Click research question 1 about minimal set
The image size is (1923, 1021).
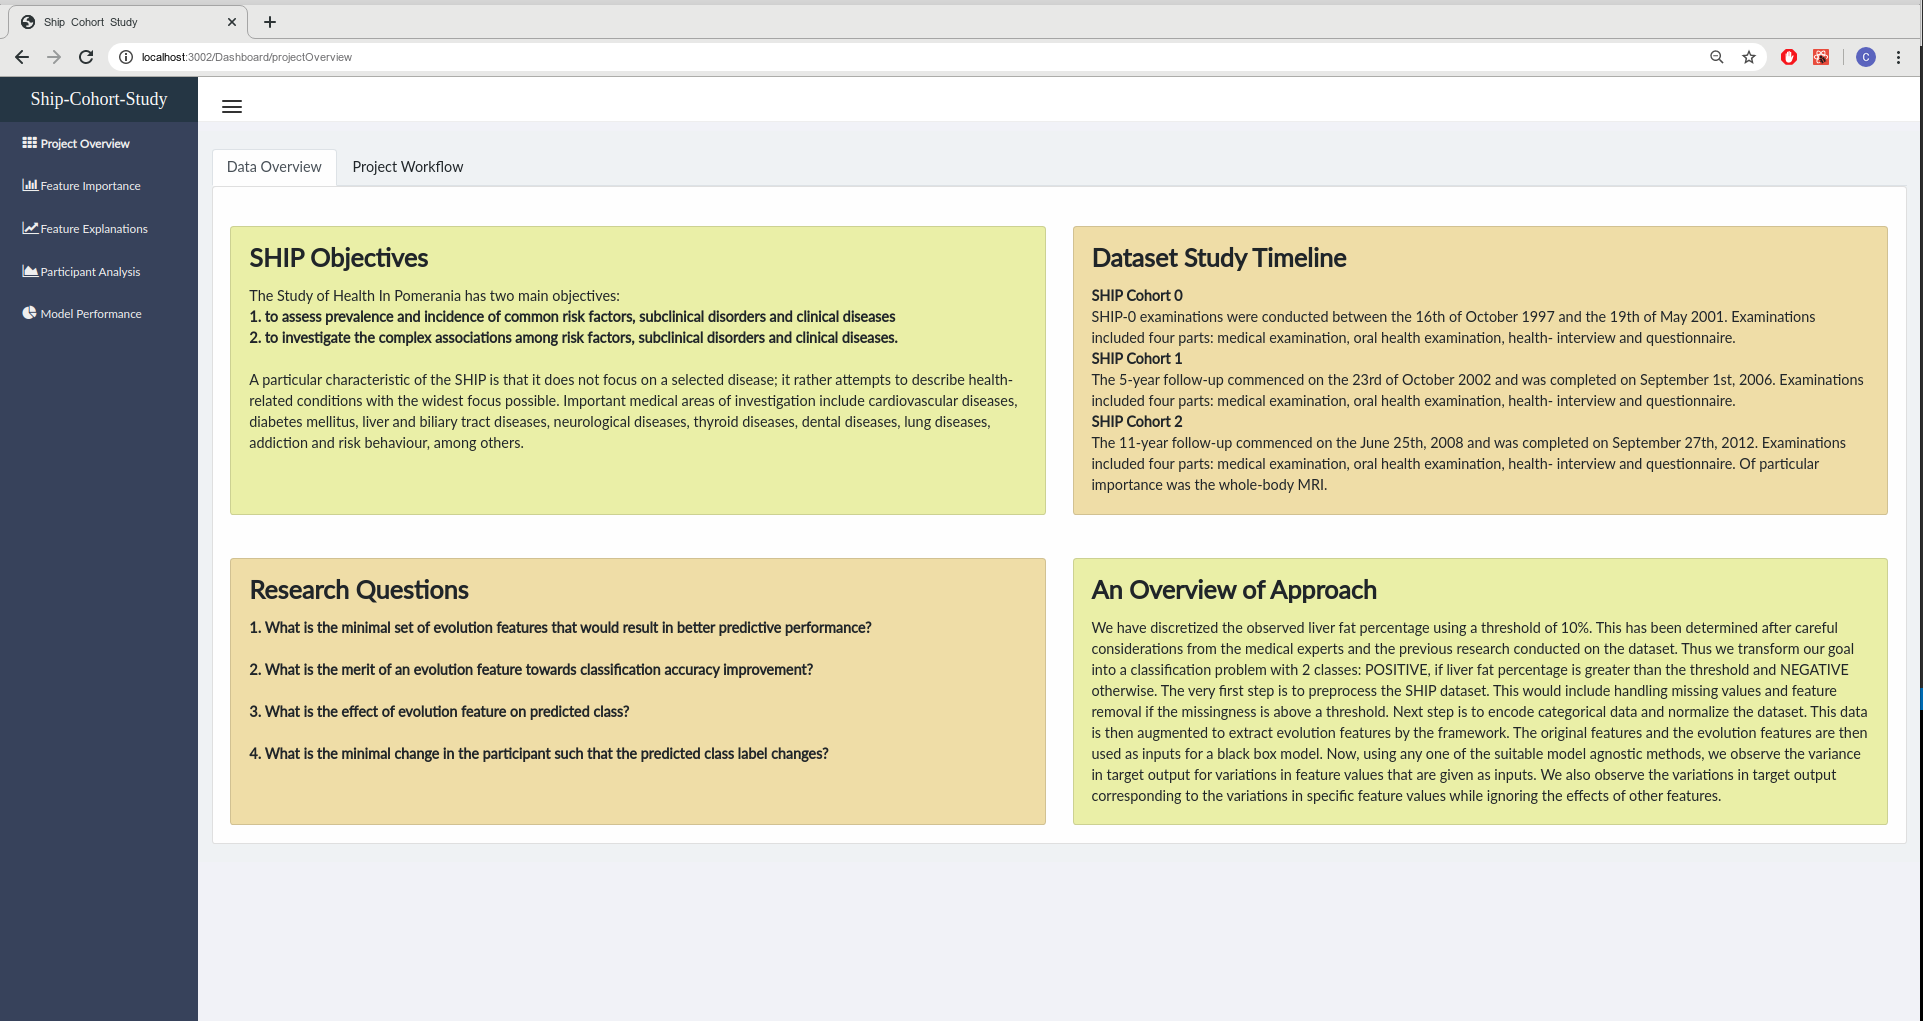[560, 628]
